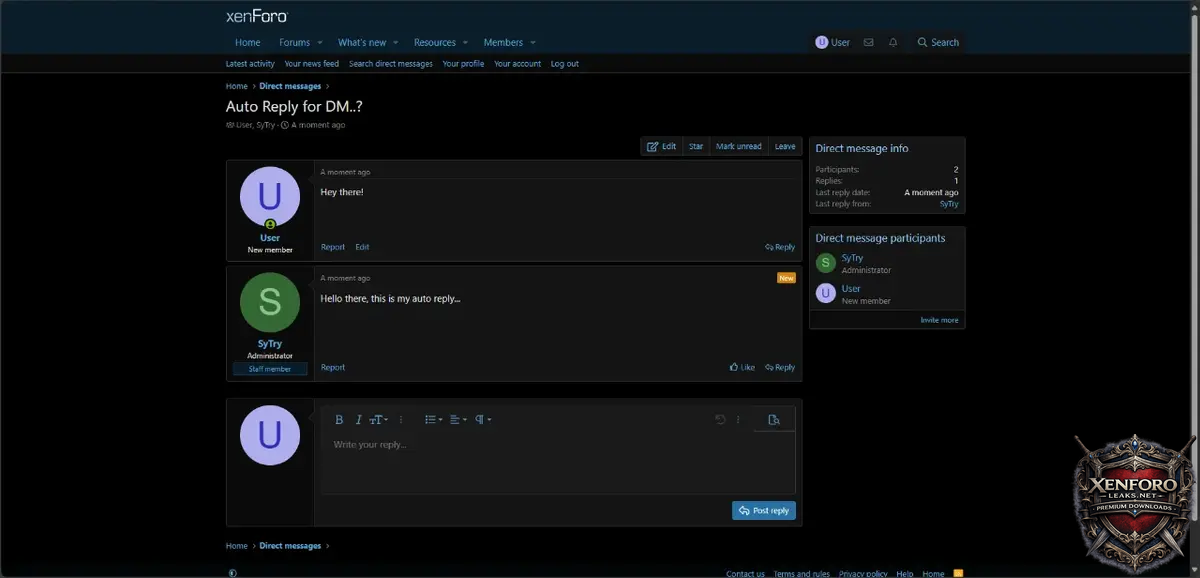Mark the conversation unread
The image size is (1200, 578).
[738, 146]
